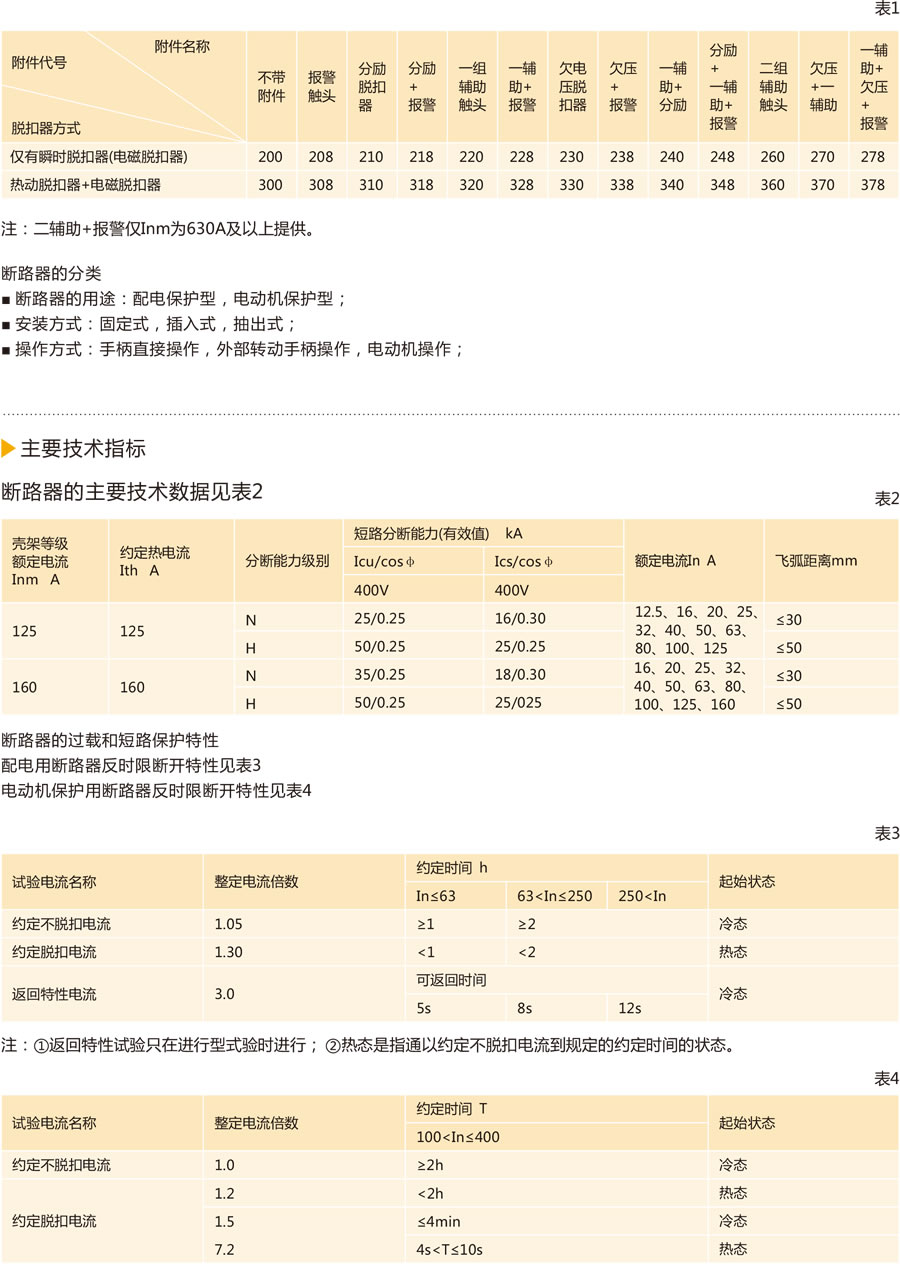
Task: Click the 35/0.25 Icu value cell
Action: coord(380,676)
